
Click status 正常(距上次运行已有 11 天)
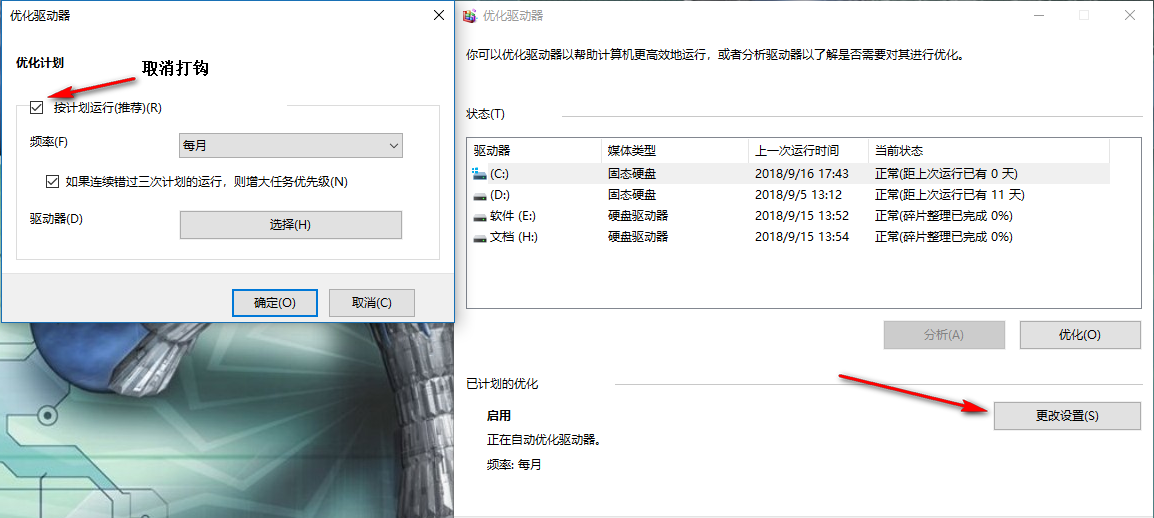pos(949,195)
